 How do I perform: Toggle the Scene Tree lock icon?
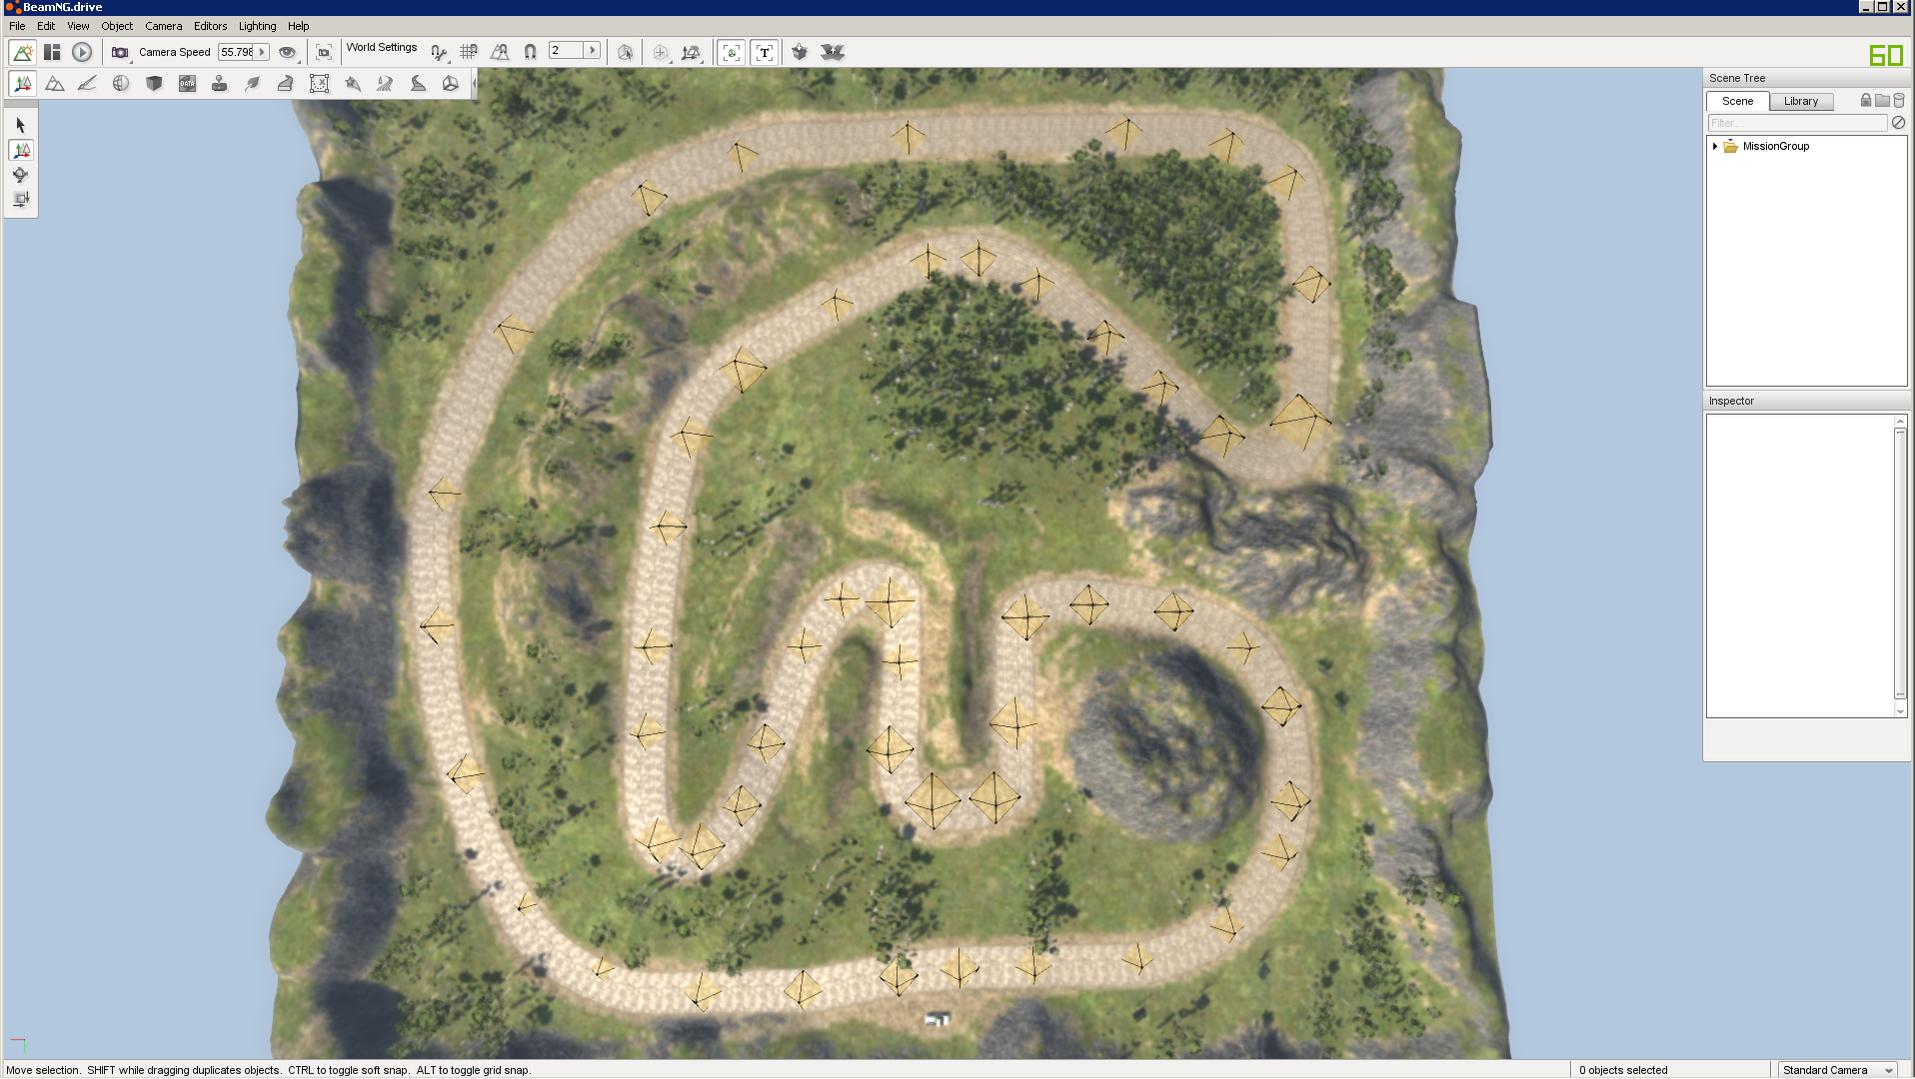click(1866, 100)
